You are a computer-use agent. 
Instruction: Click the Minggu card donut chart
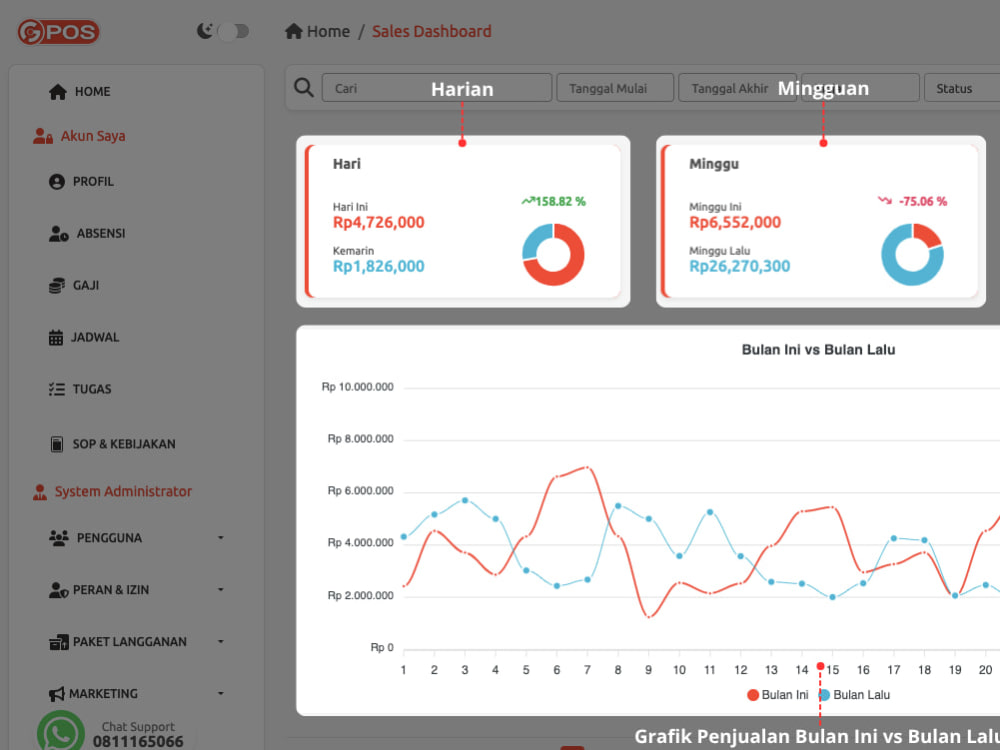pos(912,254)
